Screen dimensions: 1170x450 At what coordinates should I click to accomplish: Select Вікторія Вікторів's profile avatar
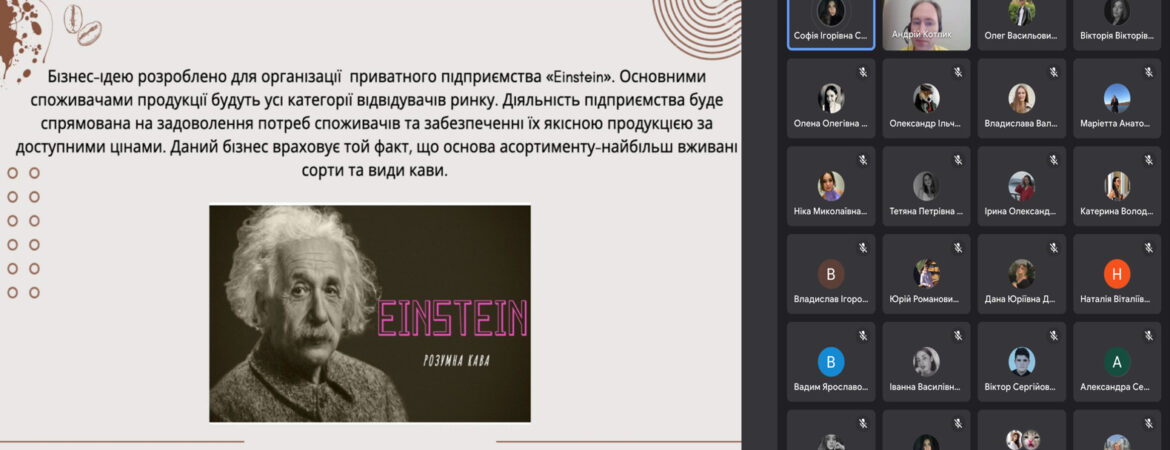point(1117,11)
